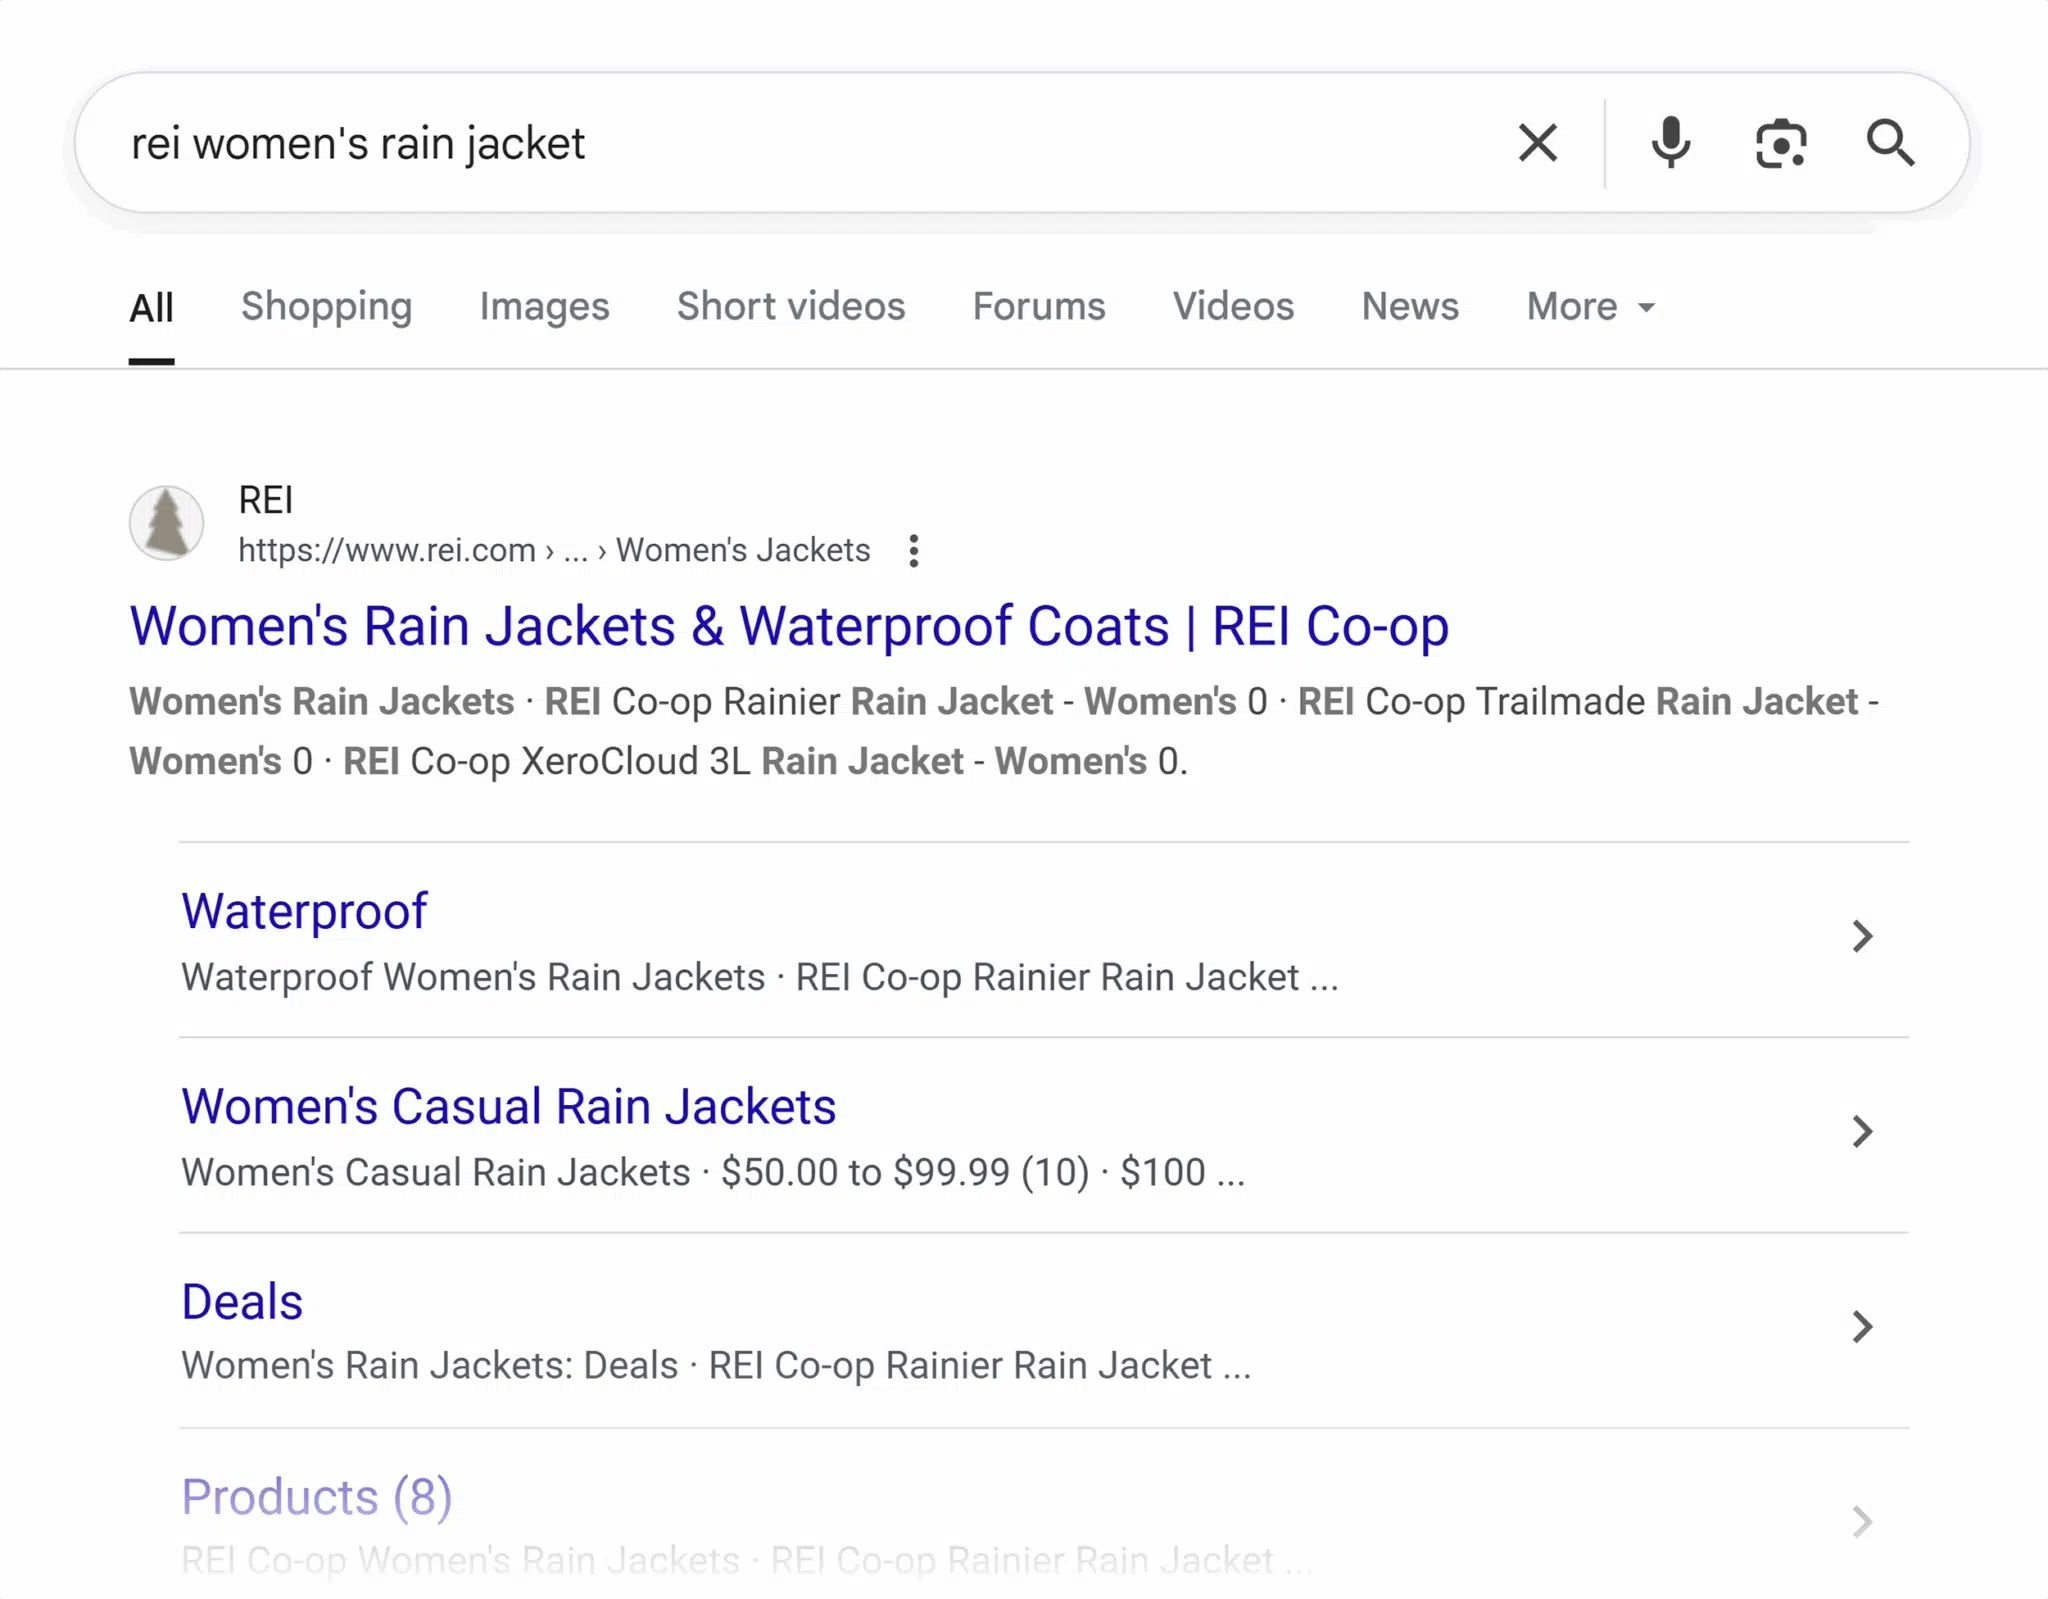Expand the chevron on the Deals row
Viewport: 2048px width, 1599px height.
1861,1327
